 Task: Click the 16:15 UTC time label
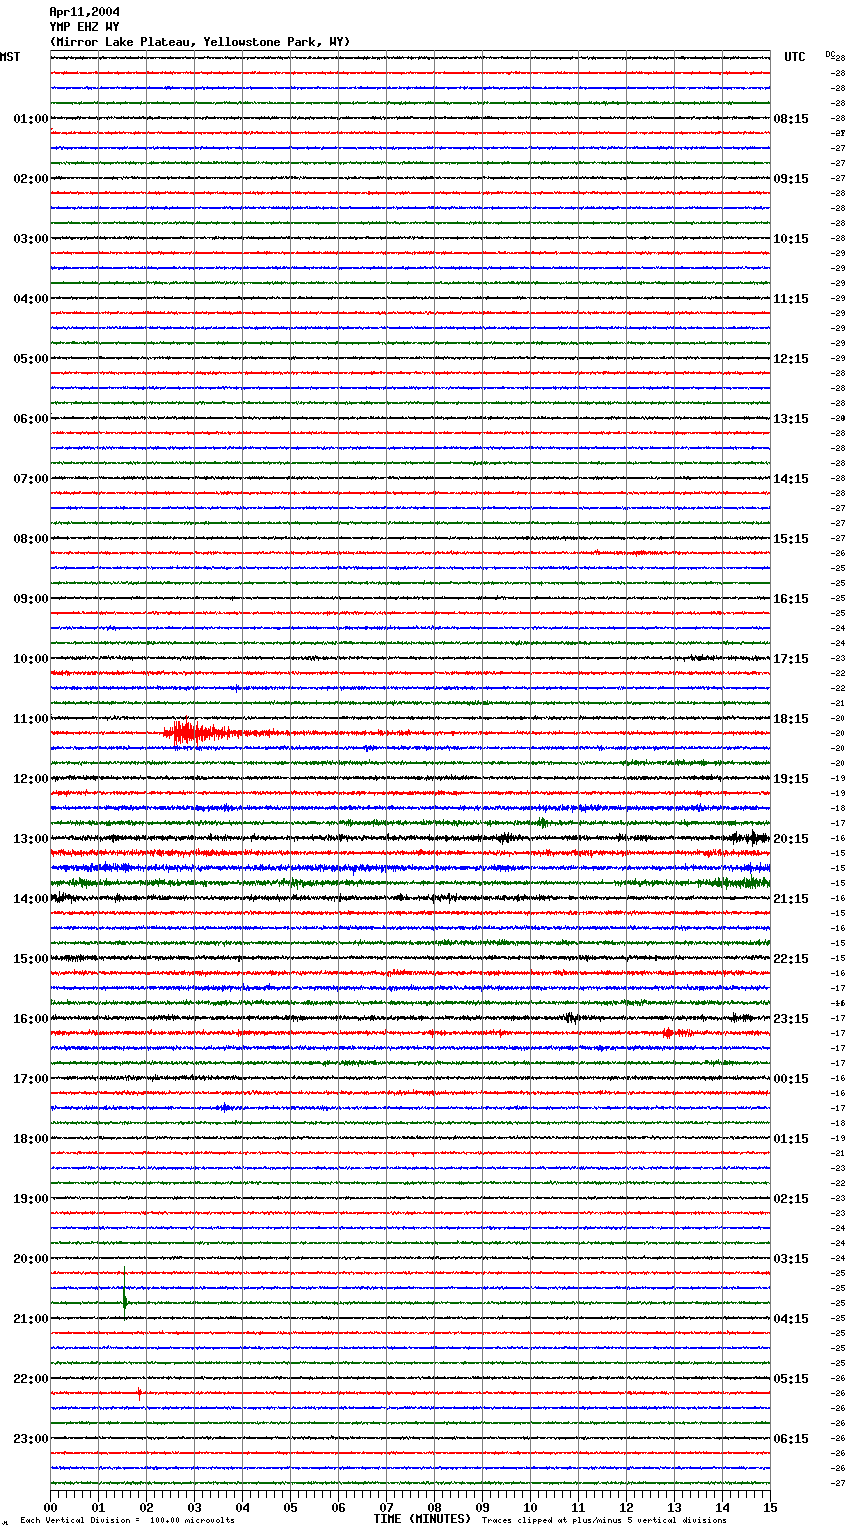(791, 599)
